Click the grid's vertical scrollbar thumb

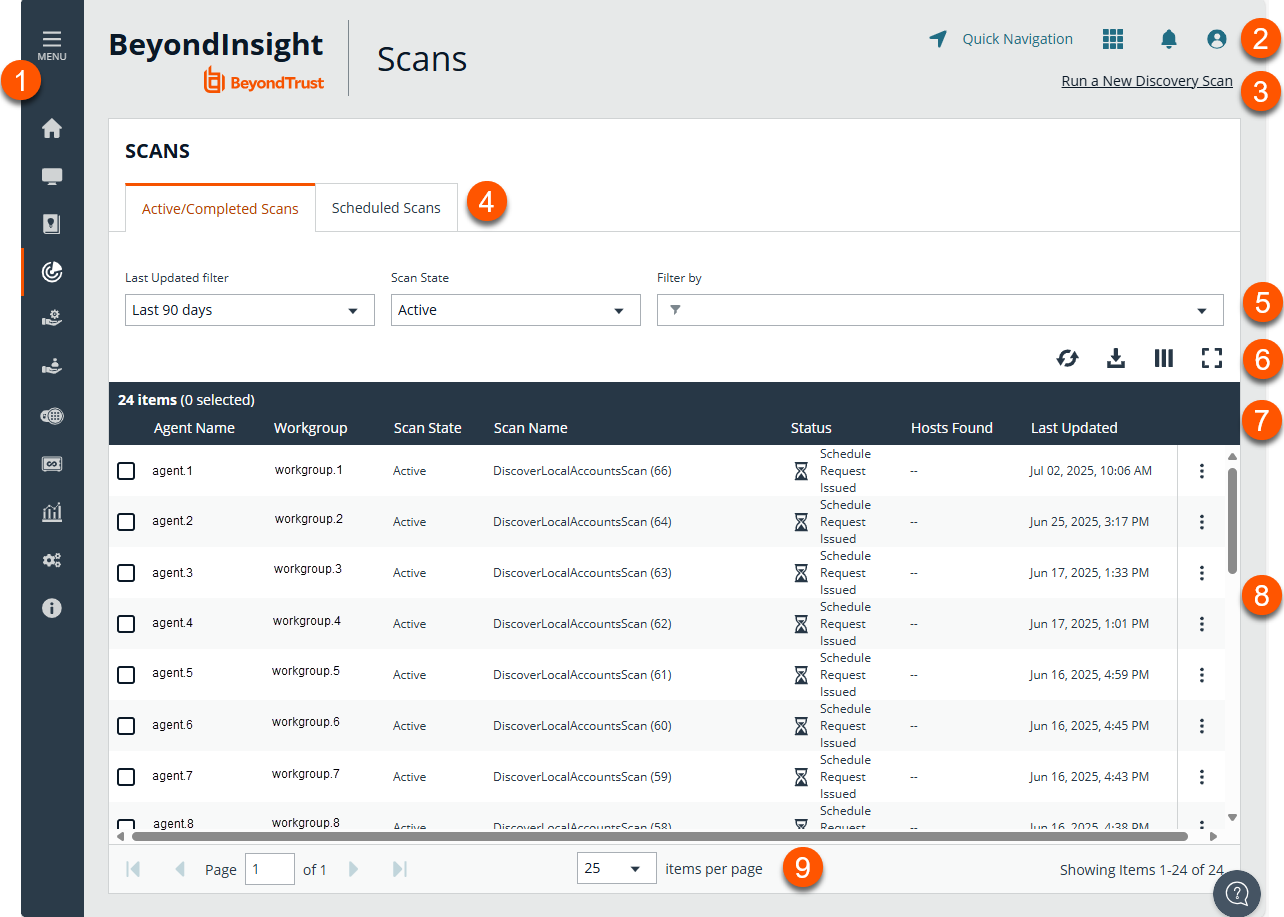coord(1232,520)
